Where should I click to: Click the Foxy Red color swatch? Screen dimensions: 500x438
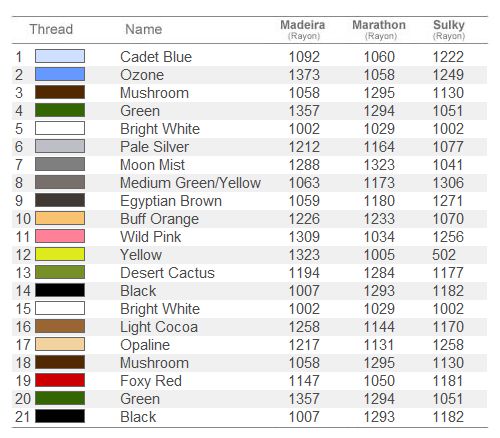(x=60, y=380)
